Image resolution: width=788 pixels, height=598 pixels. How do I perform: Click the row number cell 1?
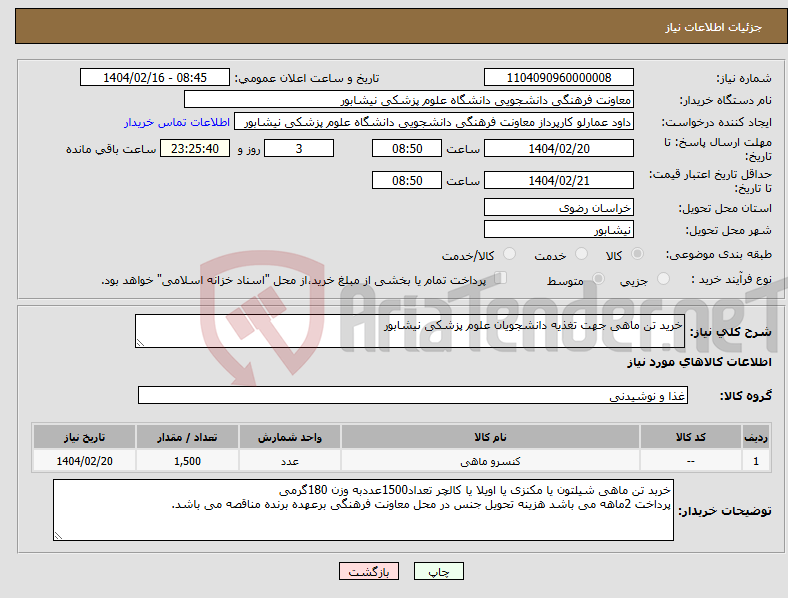click(756, 461)
